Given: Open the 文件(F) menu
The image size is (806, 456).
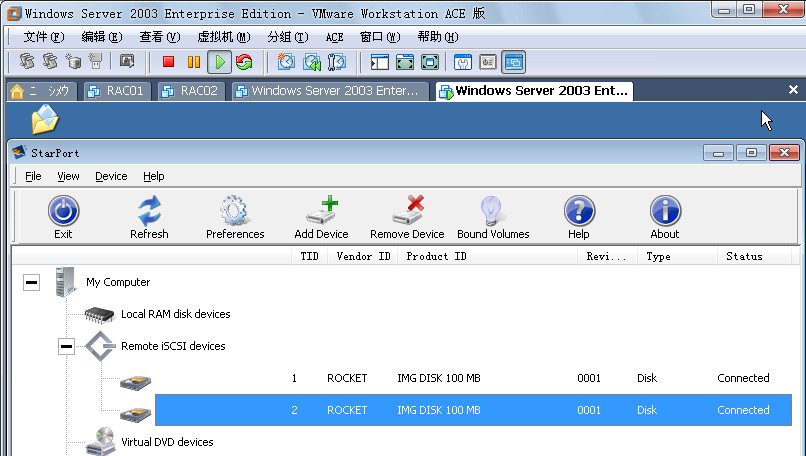Looking at the screenshot, I should click(x=44, y=37).
